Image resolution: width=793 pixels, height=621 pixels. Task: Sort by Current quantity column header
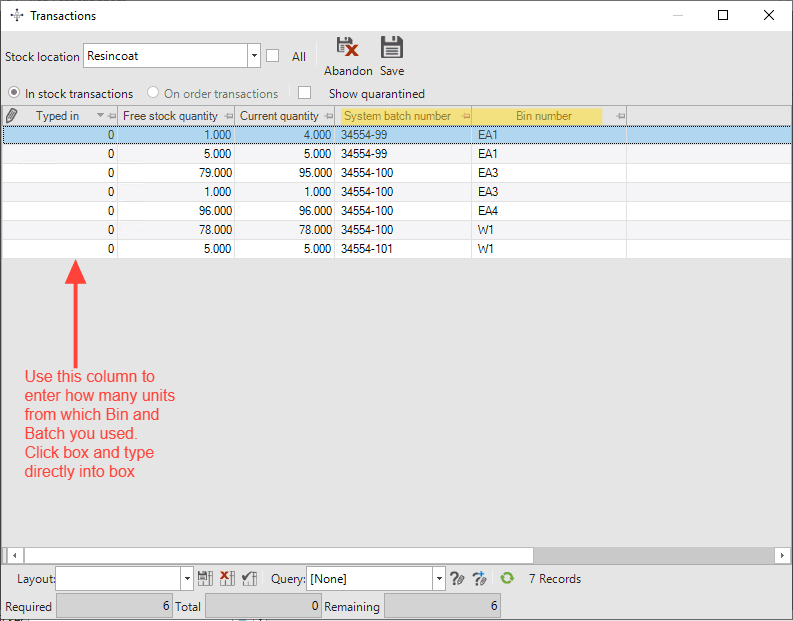[279, 116]
